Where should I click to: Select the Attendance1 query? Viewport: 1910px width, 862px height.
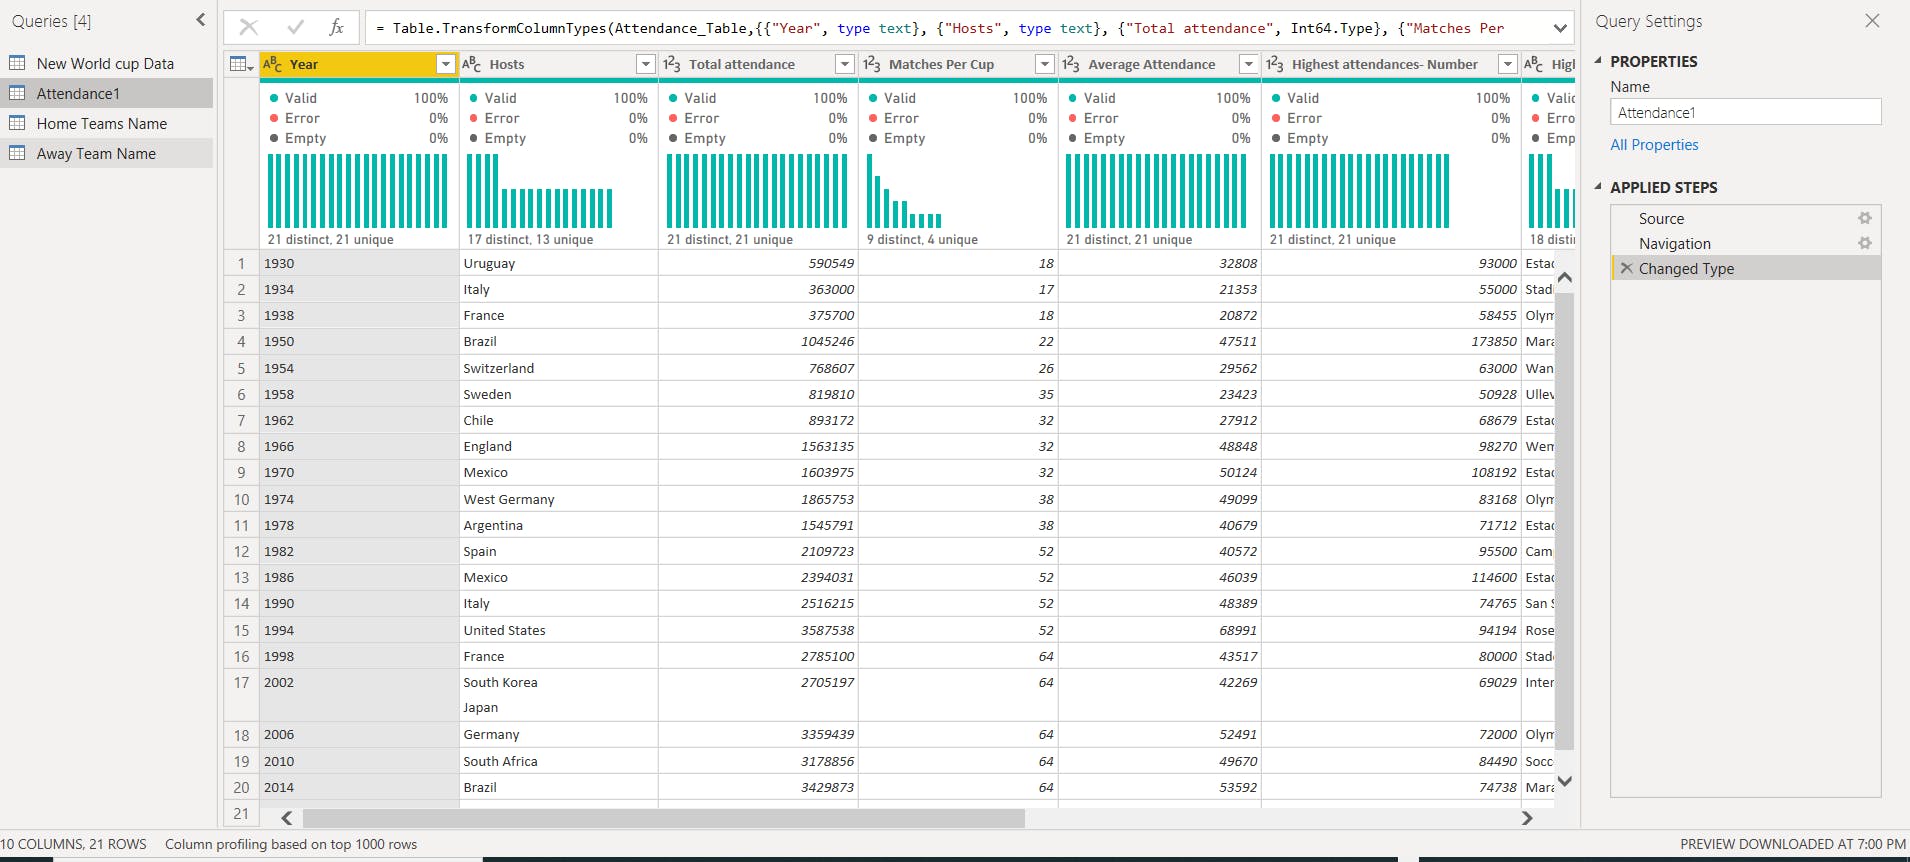[106, 93]
